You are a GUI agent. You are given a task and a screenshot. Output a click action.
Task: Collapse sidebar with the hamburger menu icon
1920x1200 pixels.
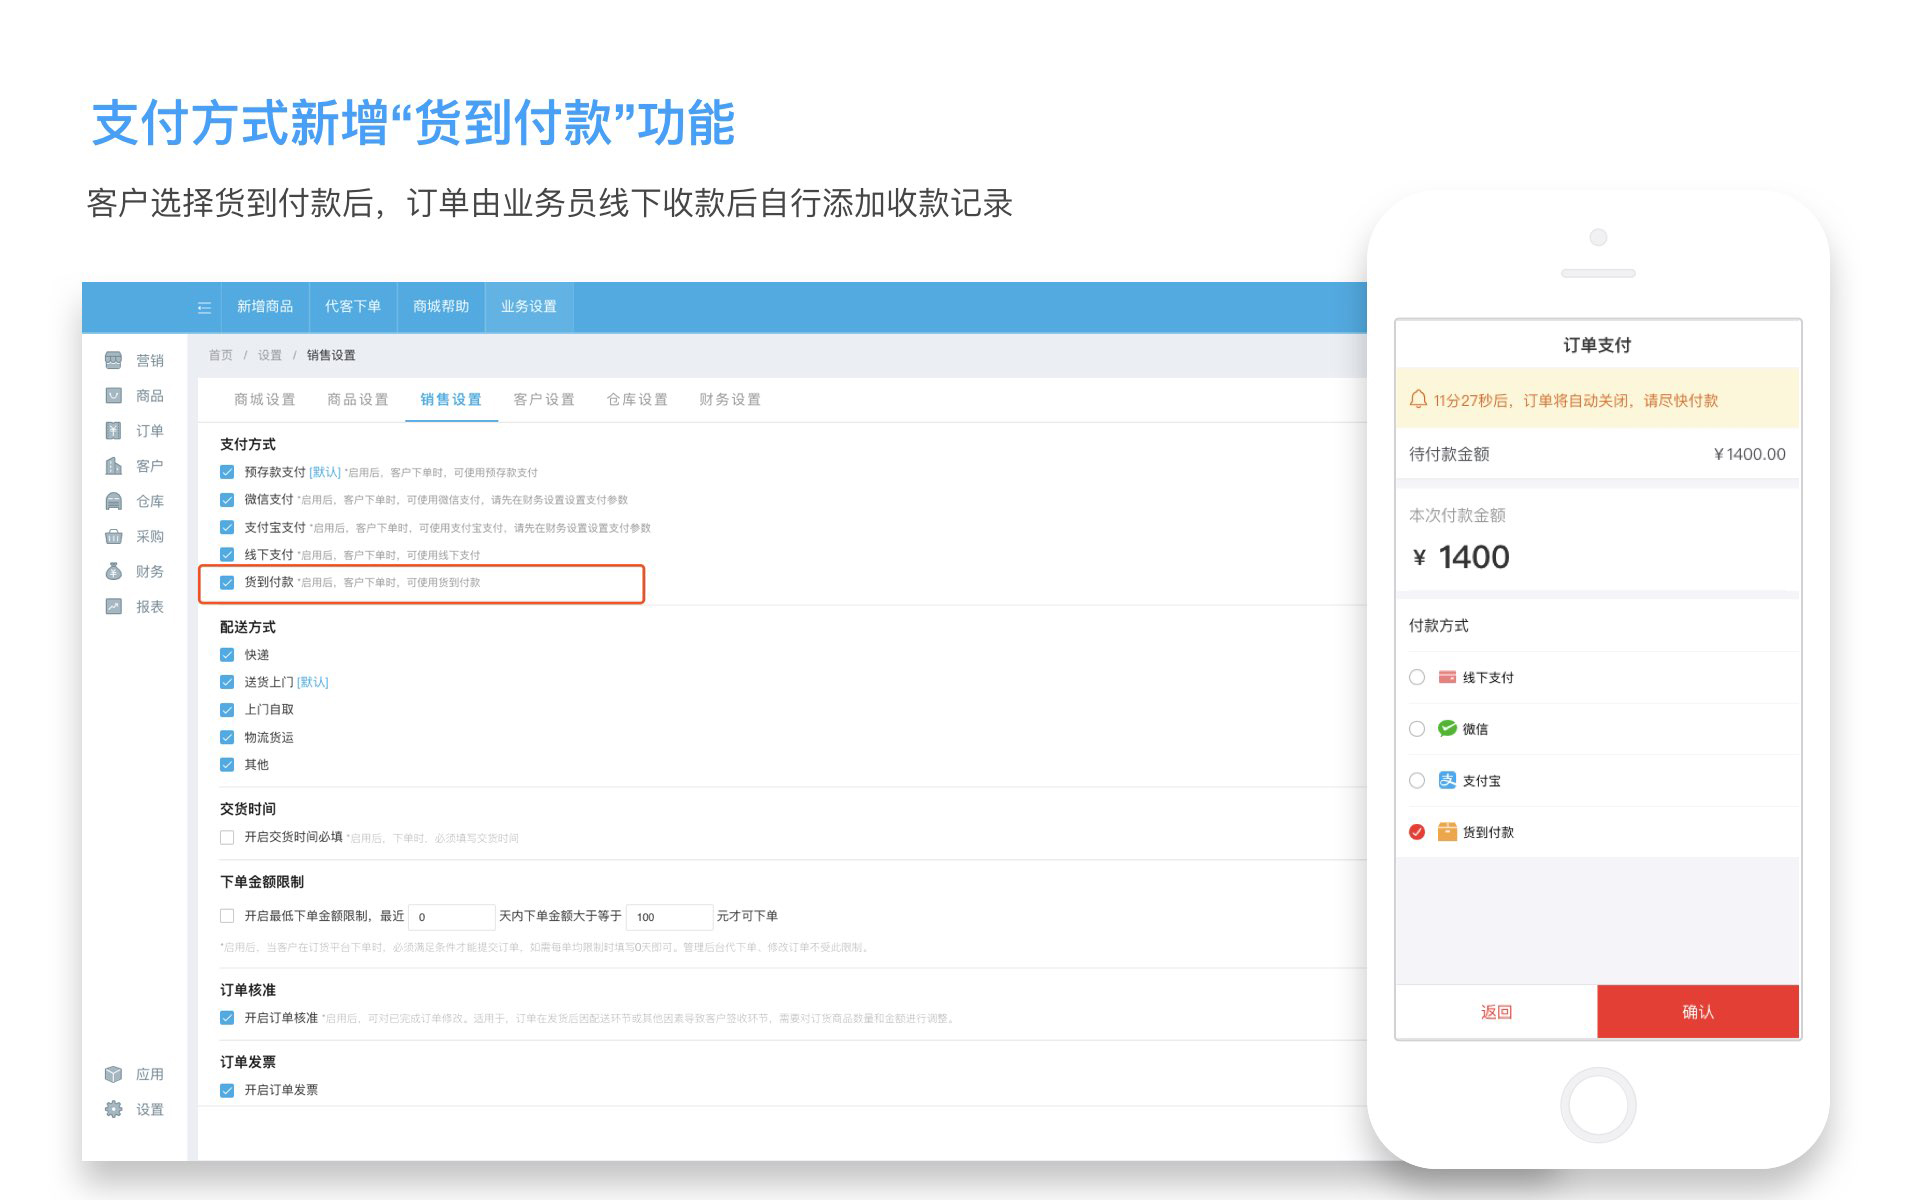tap(204, 307)
